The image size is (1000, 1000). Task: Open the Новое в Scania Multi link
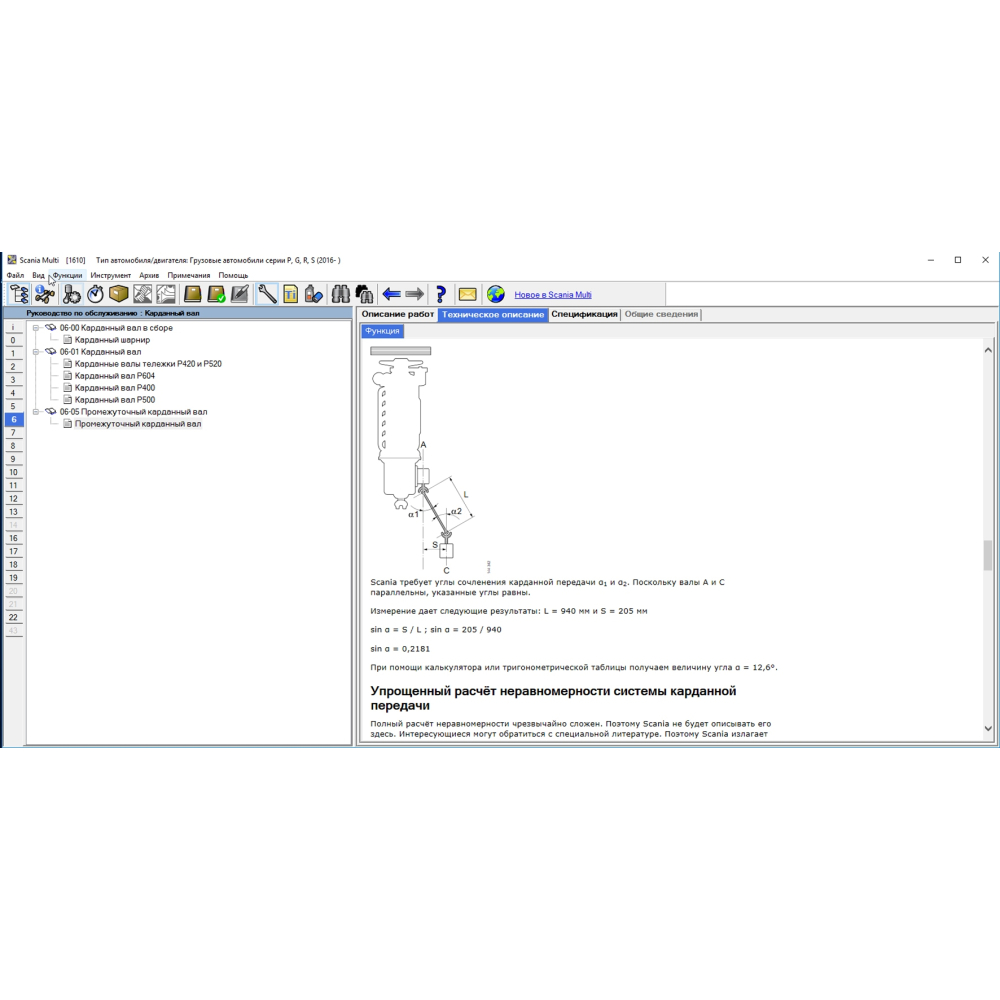(x=553, y=295)
